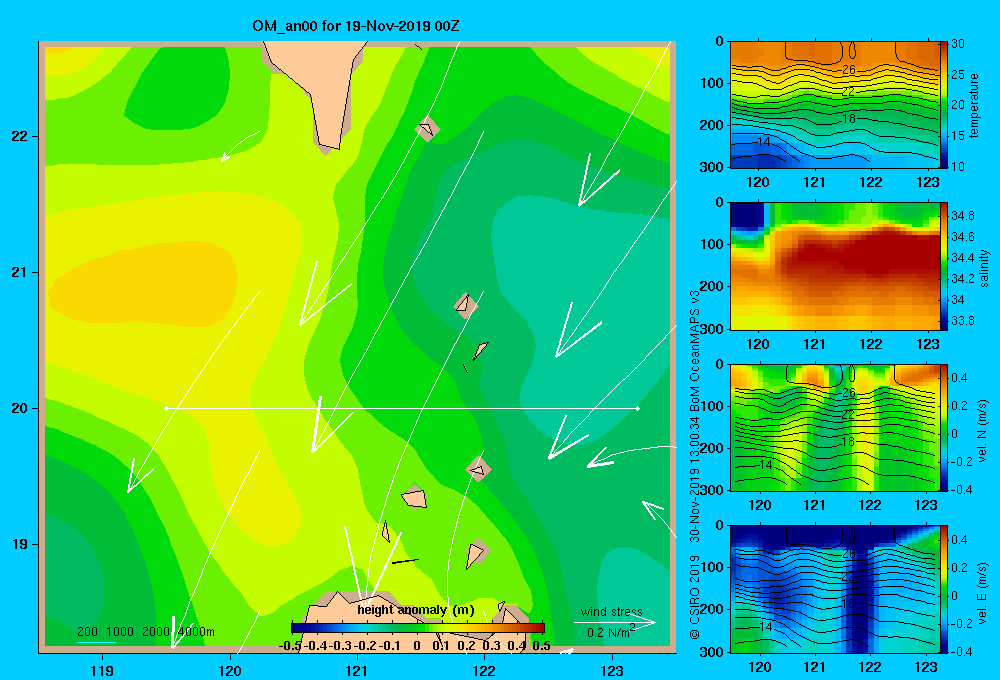Click the latitude 22 tick label on main map
Screen dimensions: 1000x680
click(x=19, y=137)
